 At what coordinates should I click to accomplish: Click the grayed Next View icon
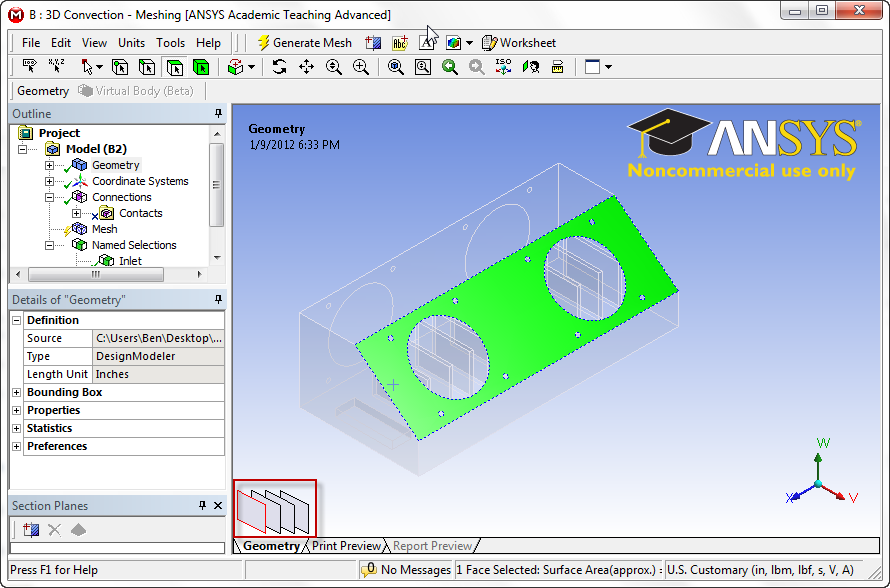(x=477, y=66)
